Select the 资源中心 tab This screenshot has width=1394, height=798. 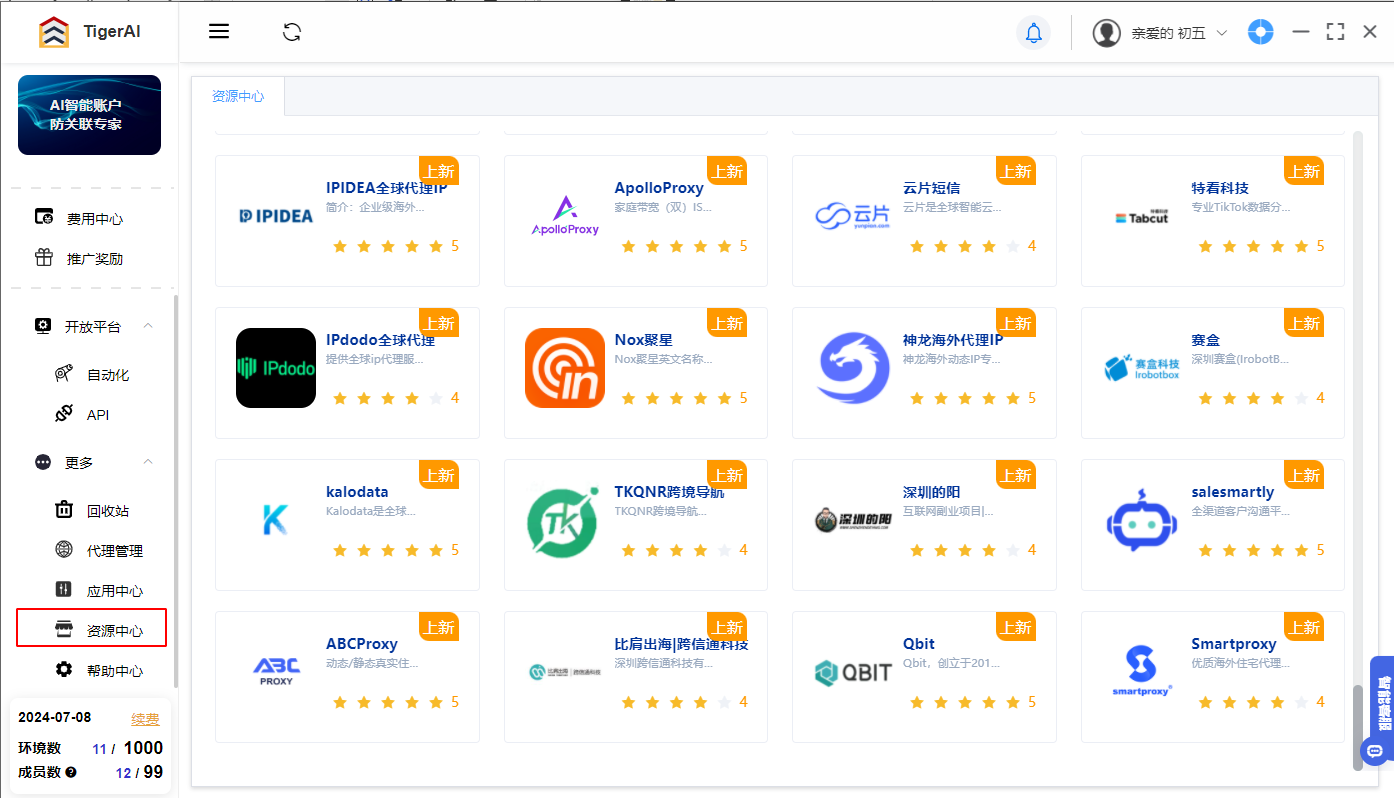(238, 96)
